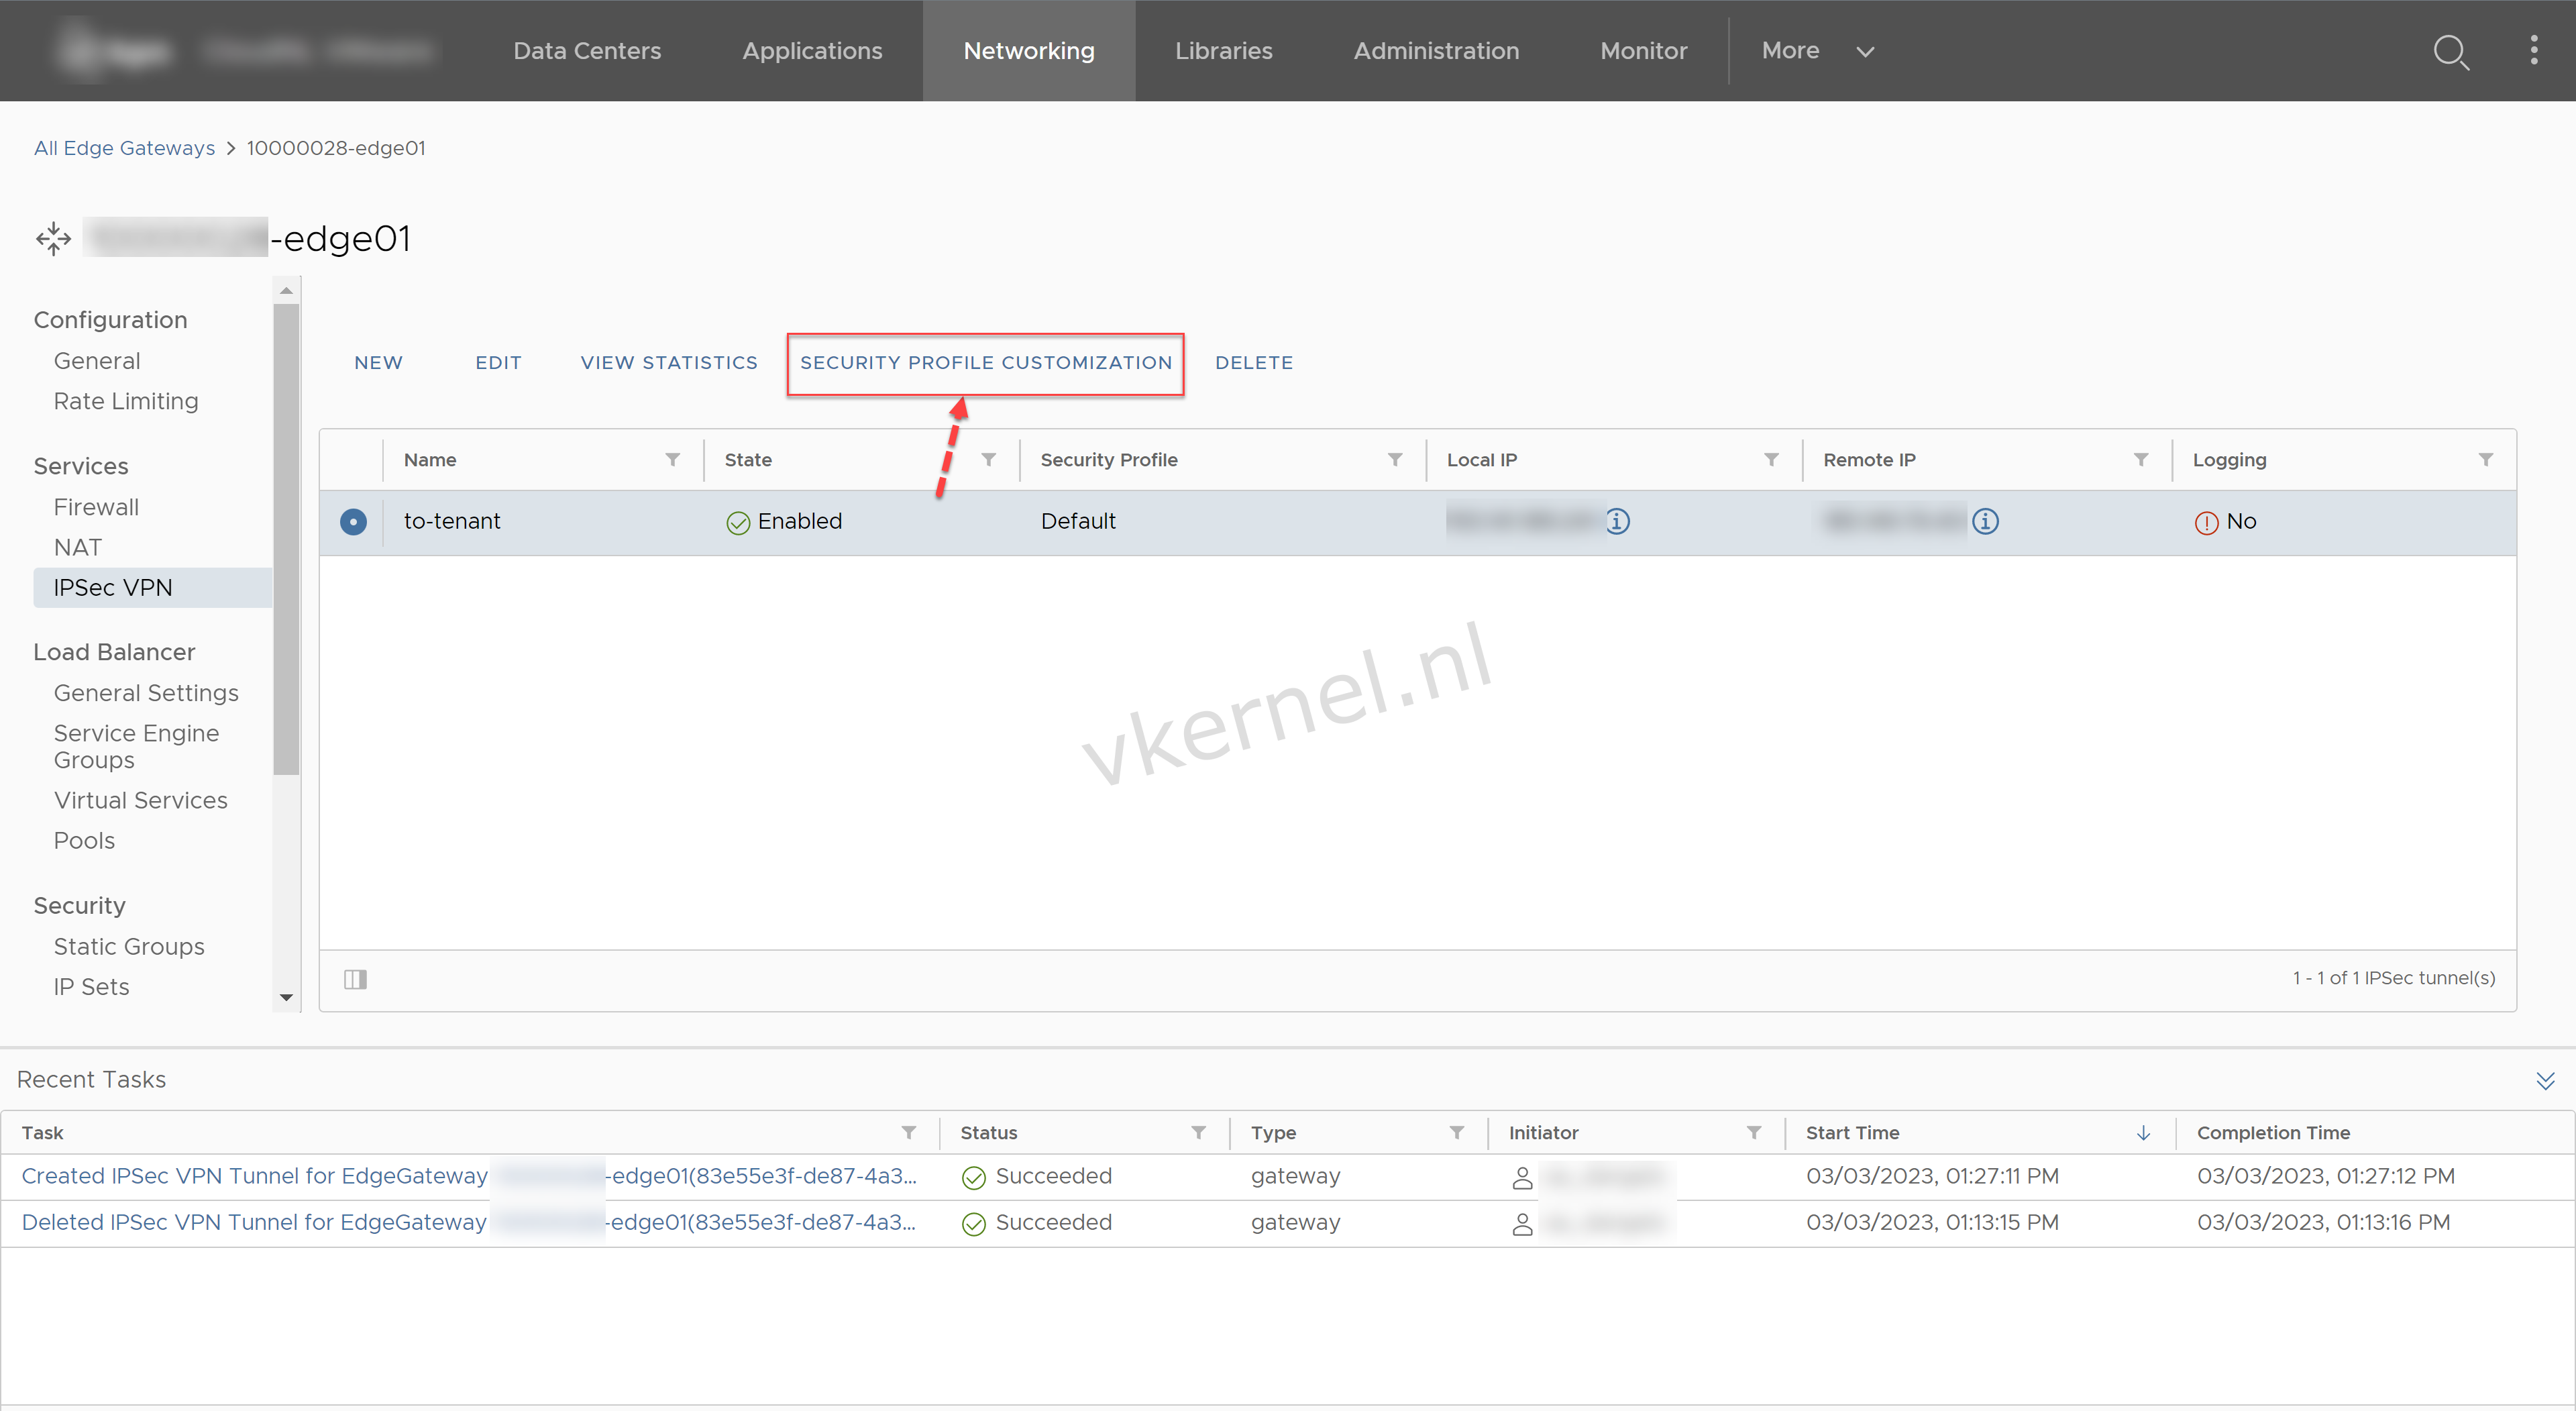This screenshot has height=1411, width=2576.
Task: Click the info icon next to Local IP
Action: (1617, 521)
